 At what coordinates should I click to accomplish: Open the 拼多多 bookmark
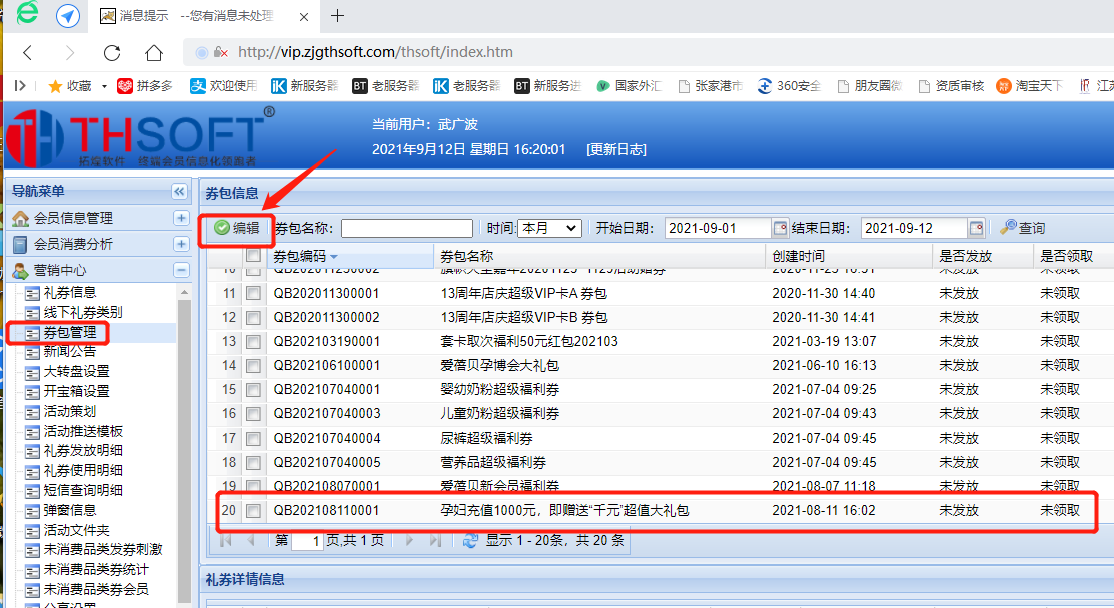(145, 86)
